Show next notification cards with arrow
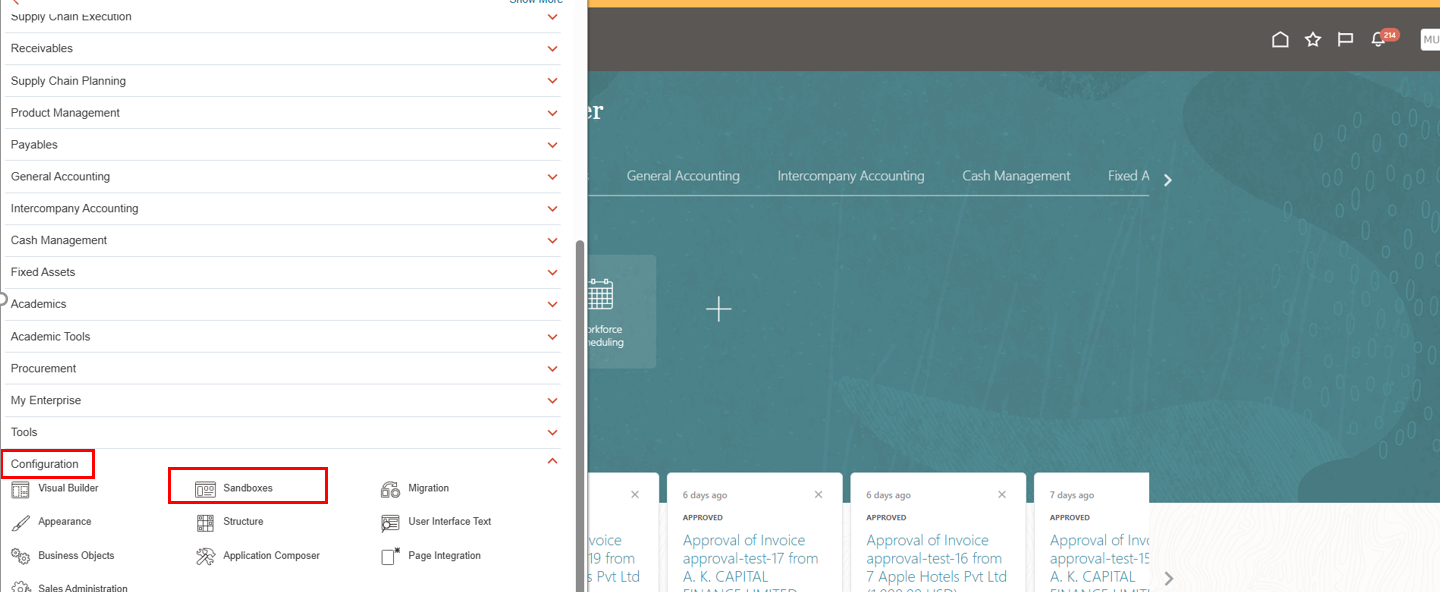Image resolution: width=1440 pixels, height=592 pixels. point(1169,578)
